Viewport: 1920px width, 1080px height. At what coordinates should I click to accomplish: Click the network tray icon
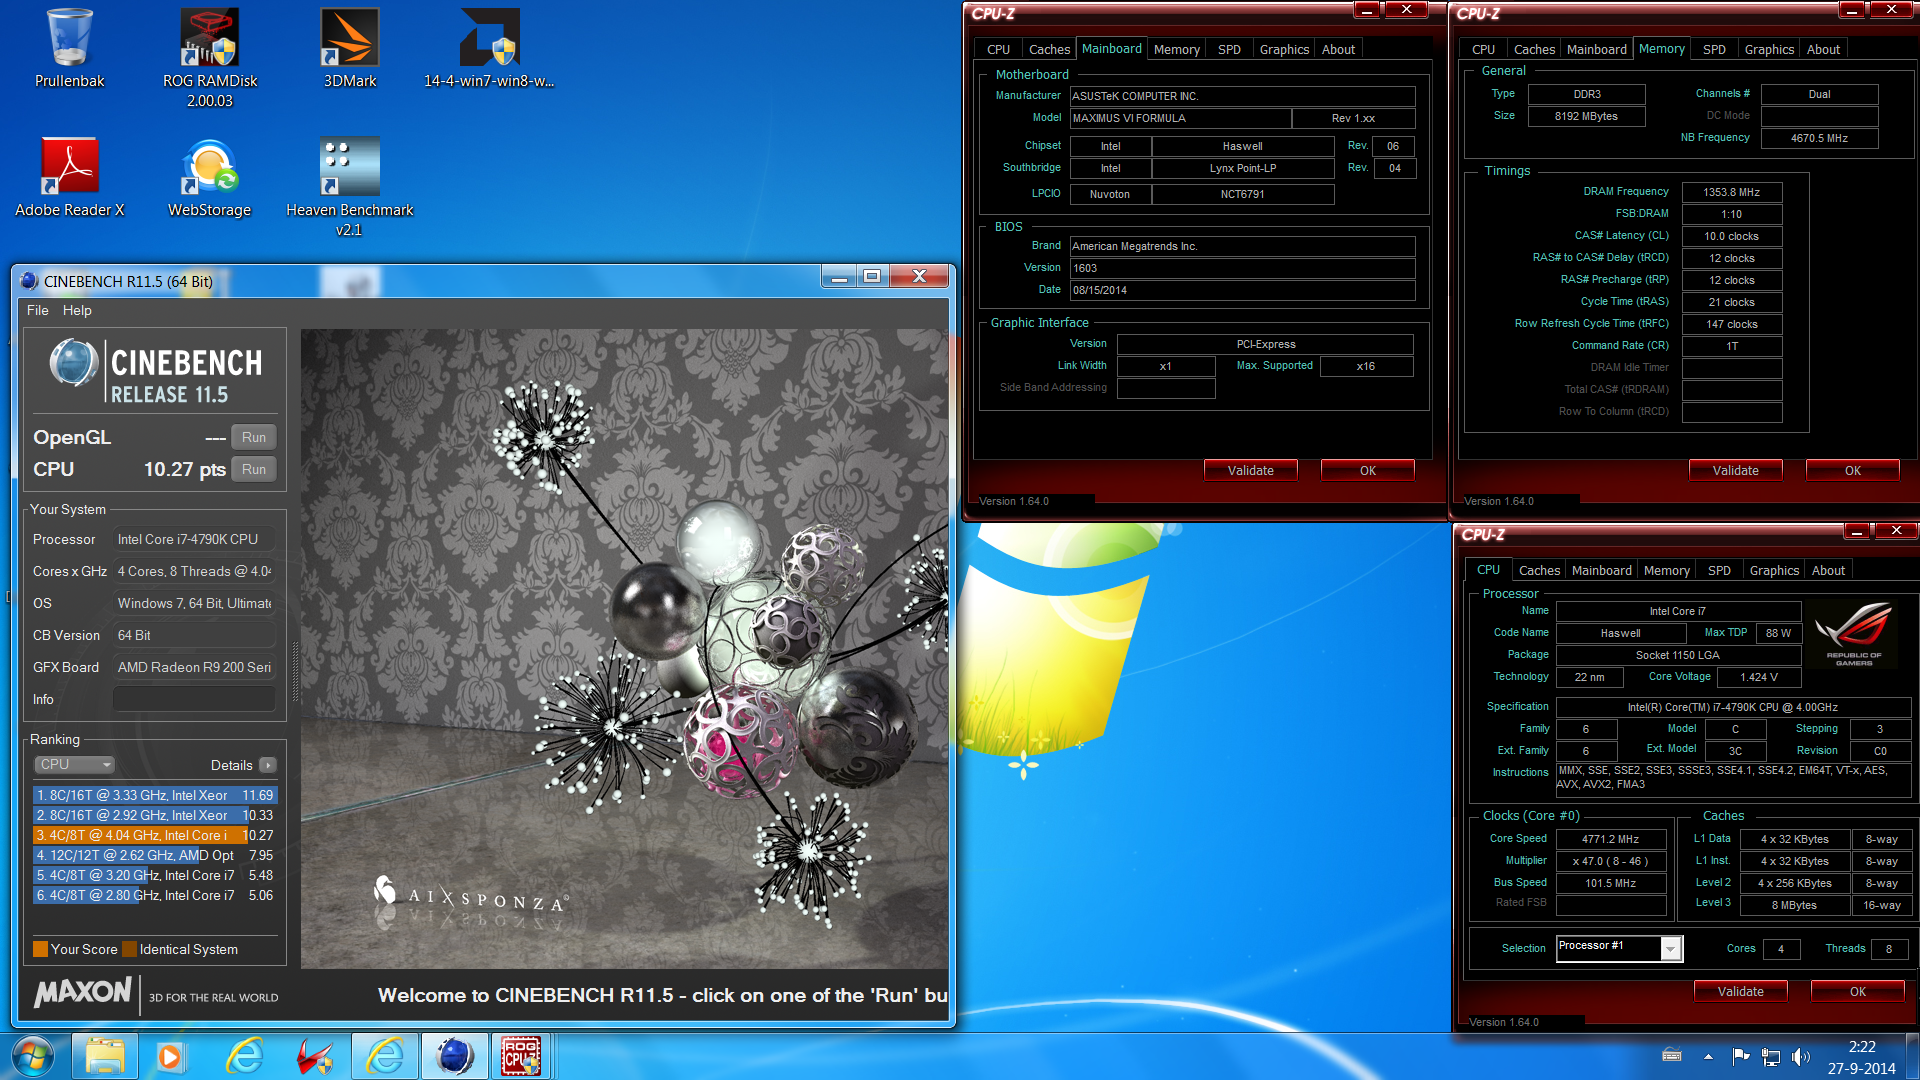(x=1771, y=1056)
